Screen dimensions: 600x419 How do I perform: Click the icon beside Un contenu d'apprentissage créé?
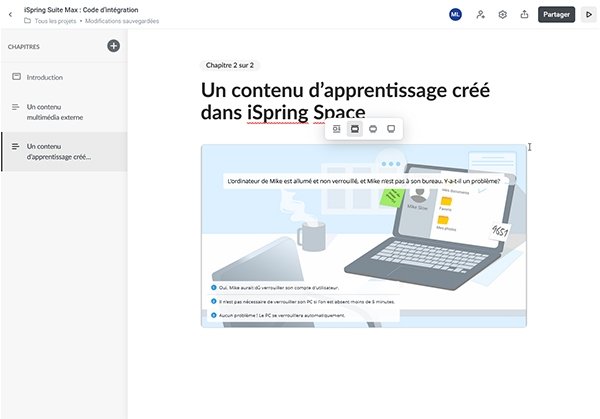(x=16, y=146)
